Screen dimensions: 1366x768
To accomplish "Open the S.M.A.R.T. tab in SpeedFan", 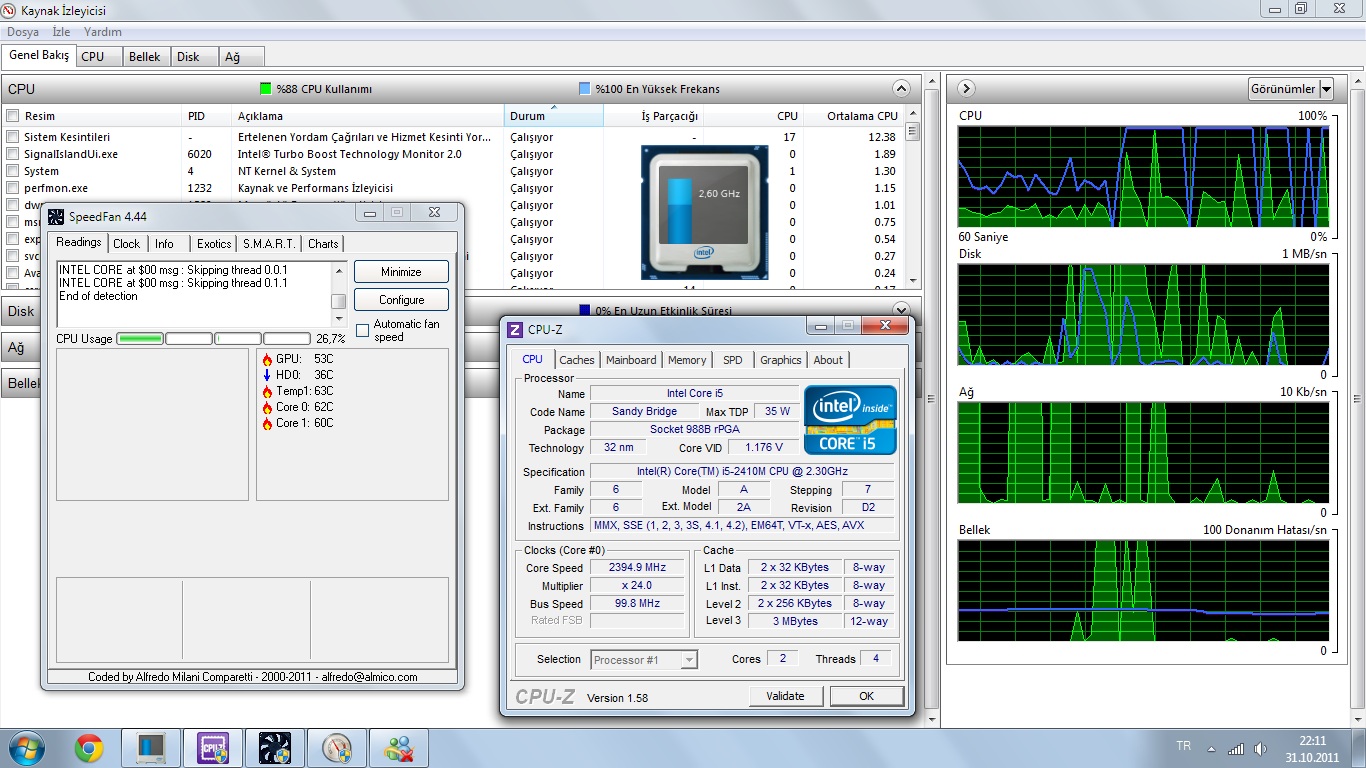I will [x=270, y=244].
